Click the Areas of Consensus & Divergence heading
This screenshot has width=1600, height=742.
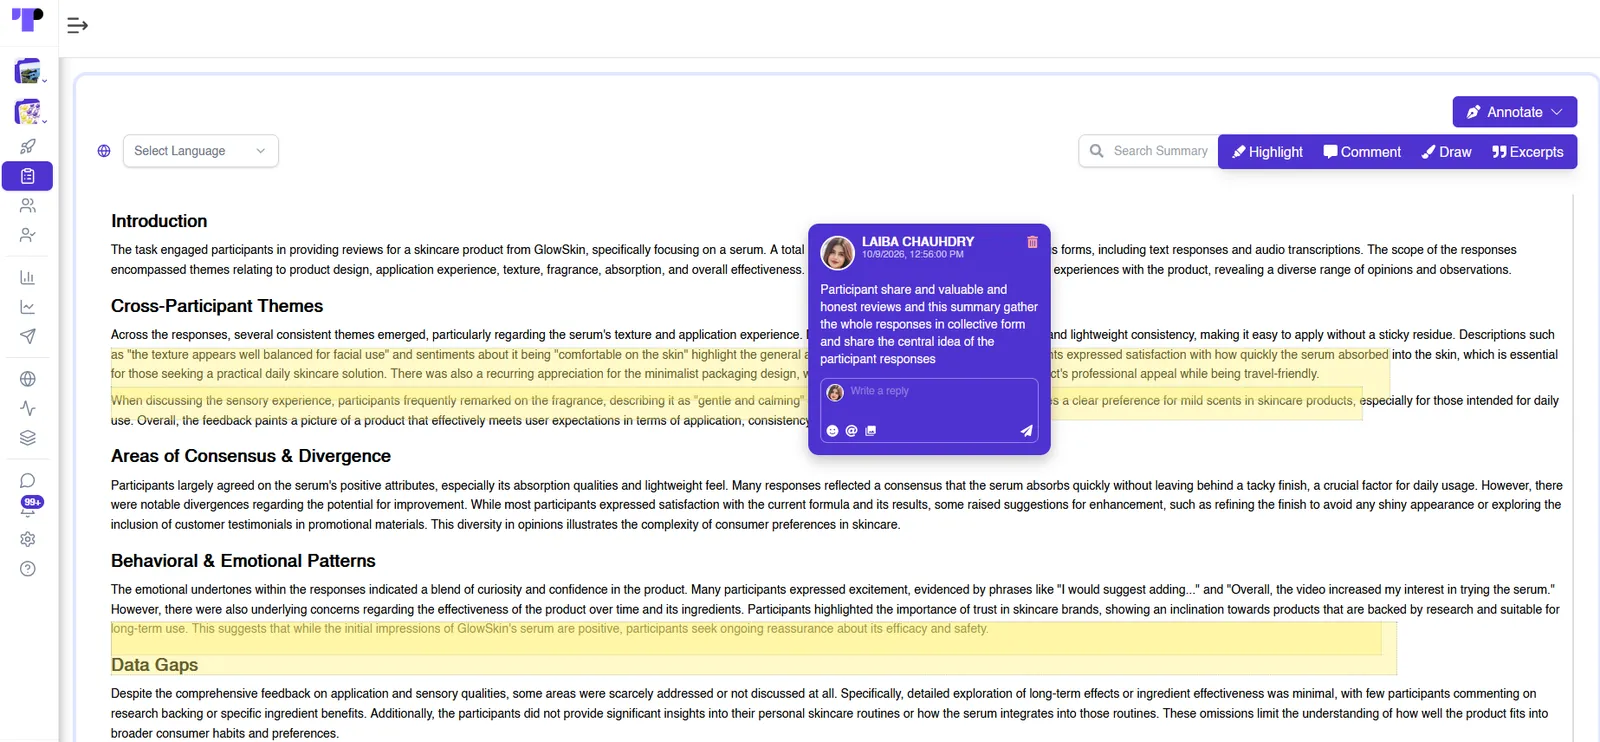[251, 456]
